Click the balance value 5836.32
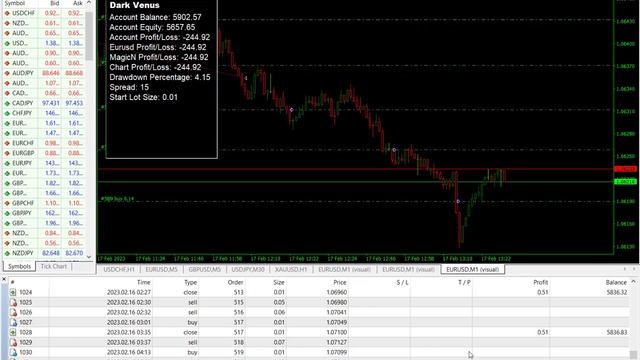Image resolution: width=640 pixels, height=360 pixels. (617, 292)
